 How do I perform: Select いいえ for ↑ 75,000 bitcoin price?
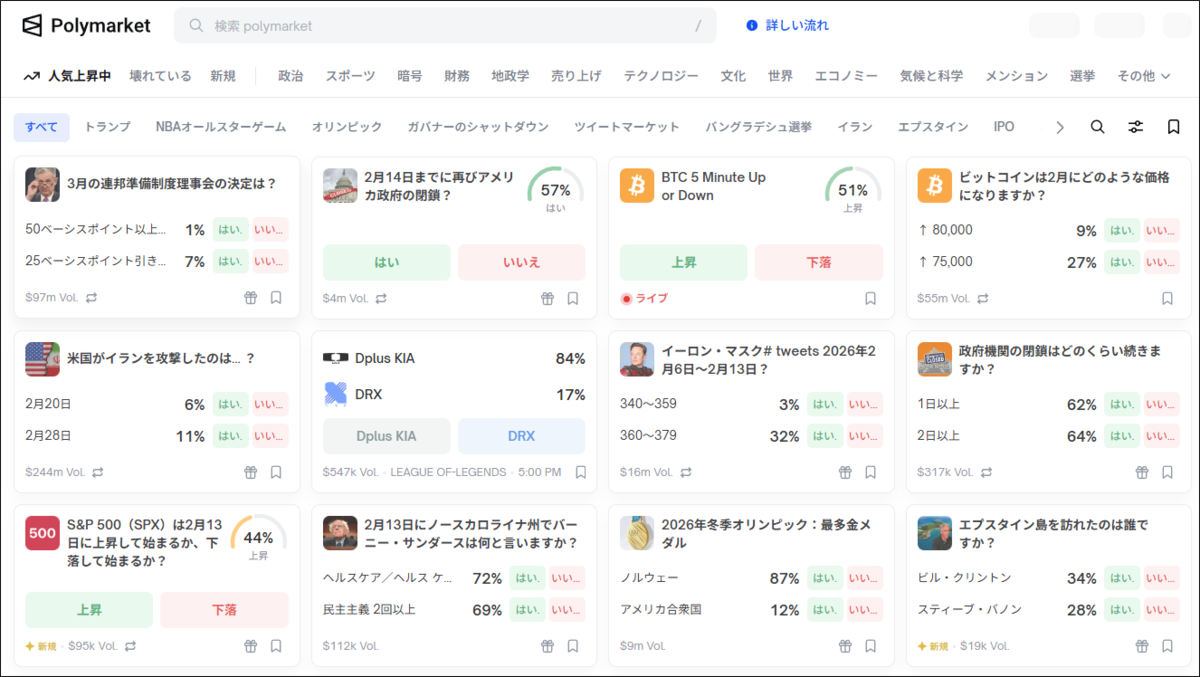coord(1161,262)
